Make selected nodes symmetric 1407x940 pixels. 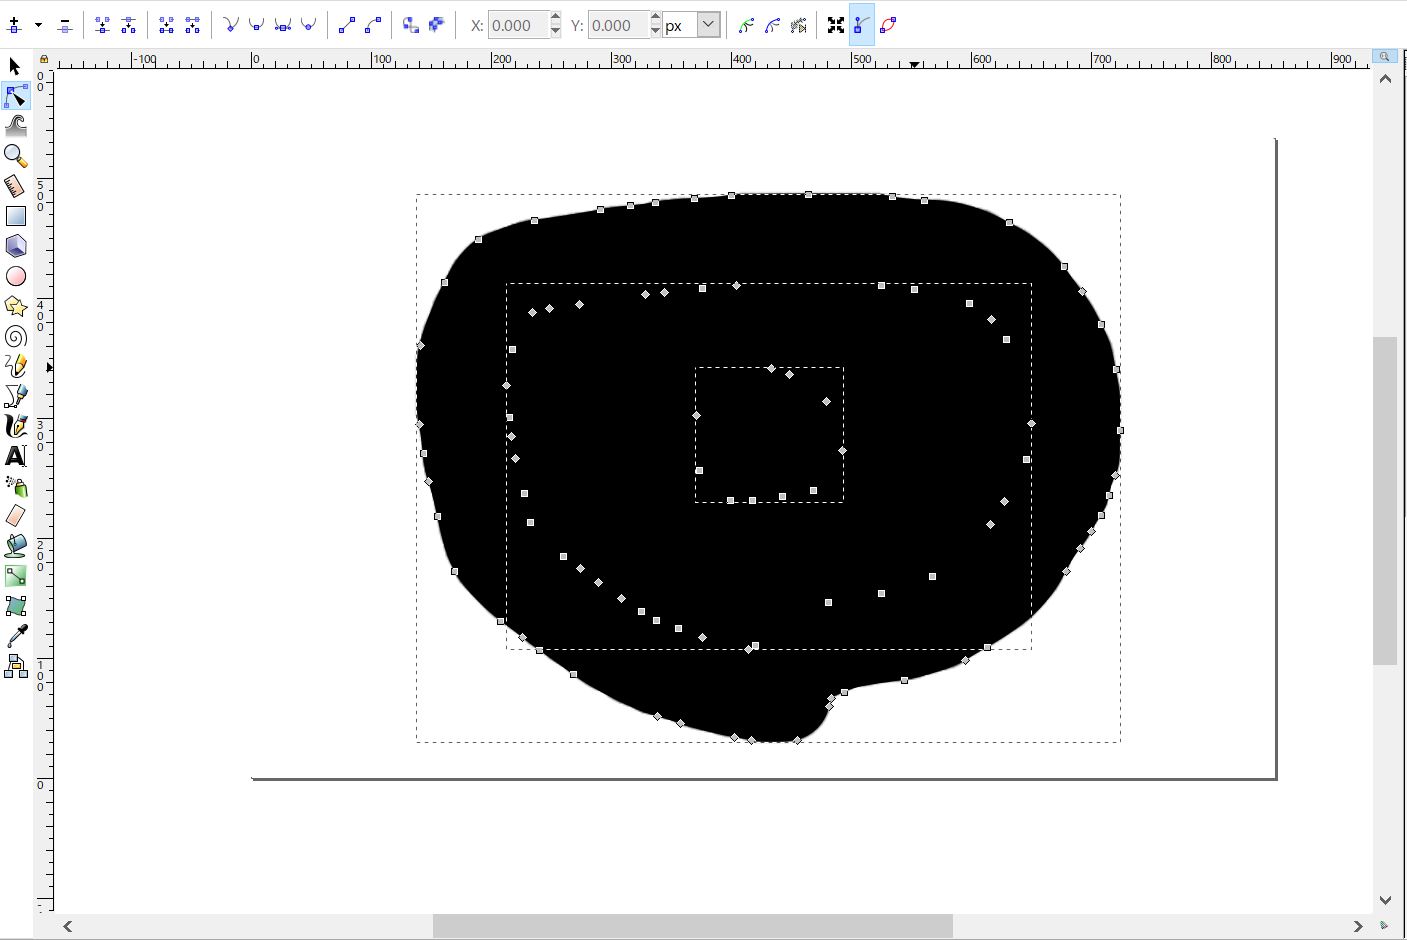[x=283, y=25]
